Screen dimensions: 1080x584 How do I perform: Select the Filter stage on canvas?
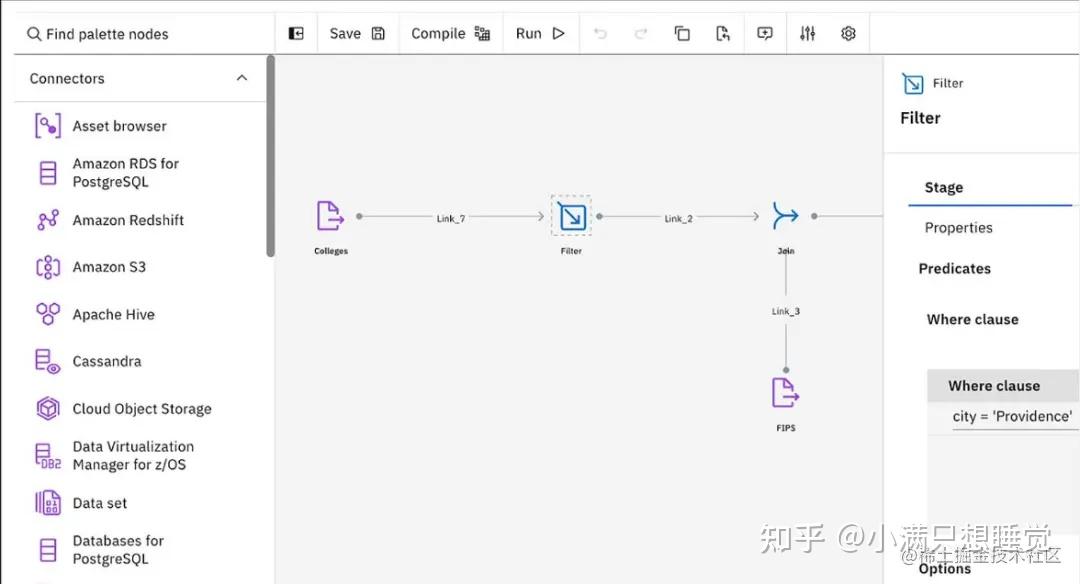(x=570, y=216)
